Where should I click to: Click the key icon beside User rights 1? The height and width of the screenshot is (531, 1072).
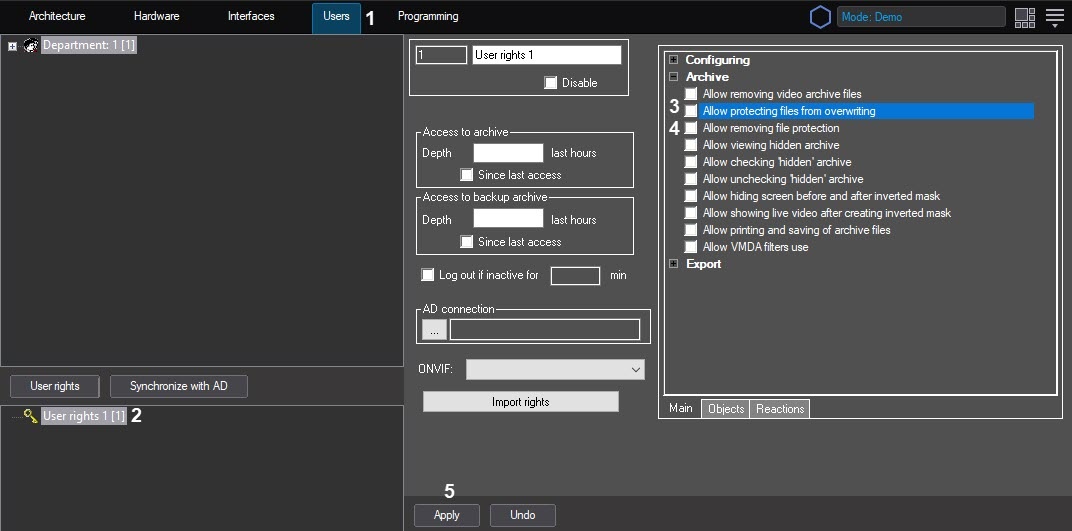coord(30,416)
